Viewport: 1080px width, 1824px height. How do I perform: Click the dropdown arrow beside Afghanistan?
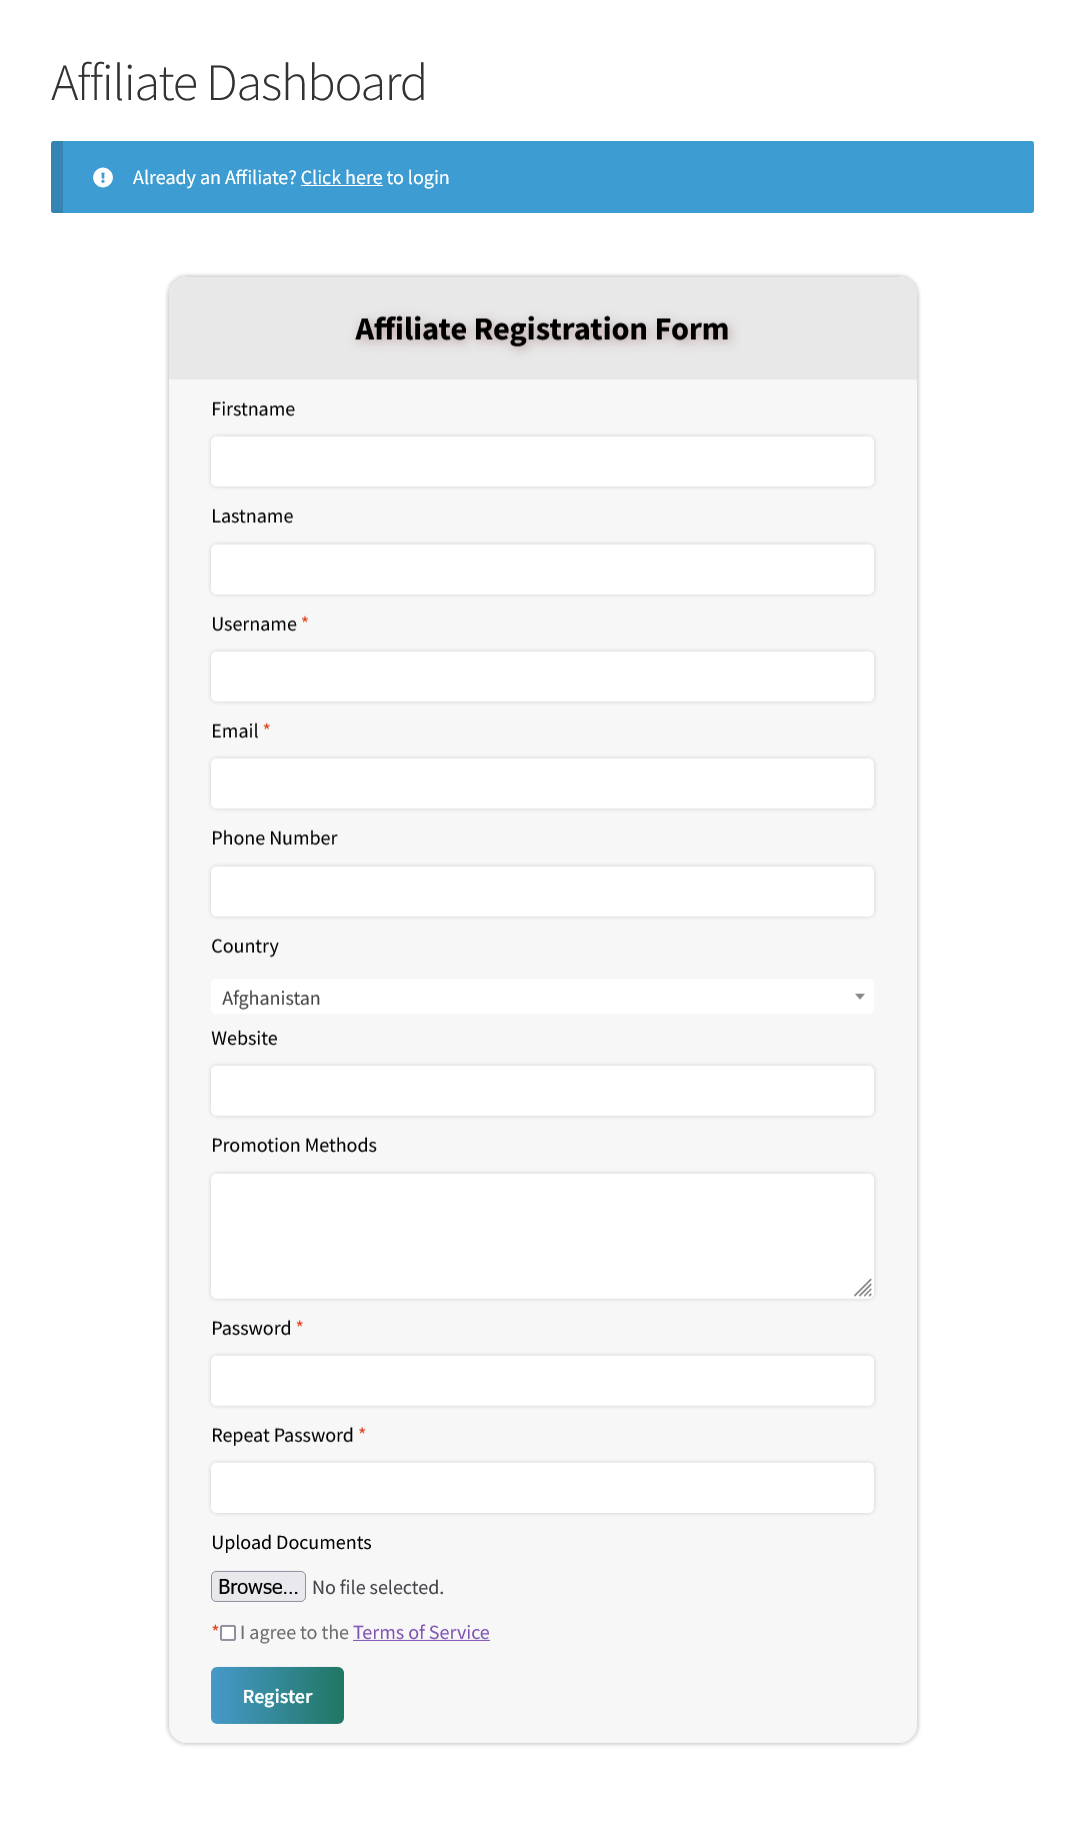pos(860,996)
